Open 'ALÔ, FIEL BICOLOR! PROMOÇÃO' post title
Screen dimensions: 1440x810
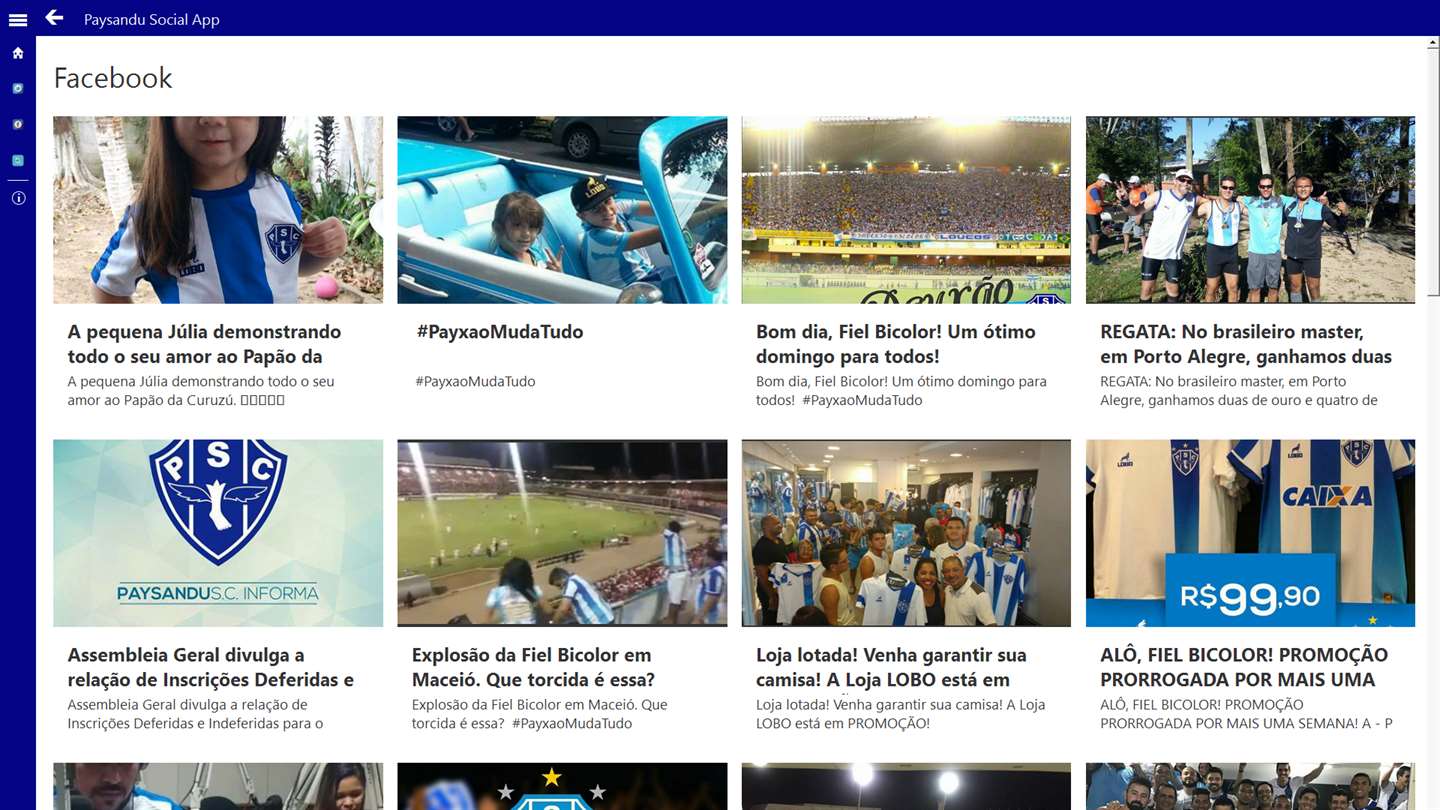(x=1244, y=667)
